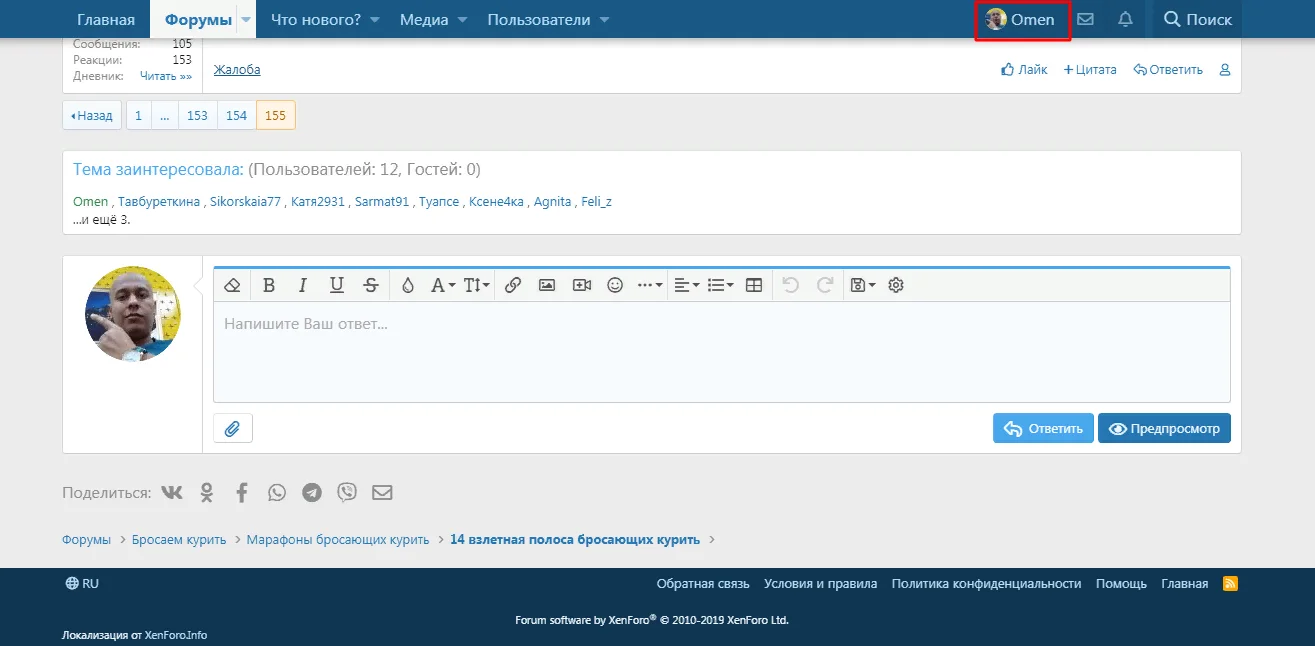Toggle bold formatting in editor

(x=269, y=285)
